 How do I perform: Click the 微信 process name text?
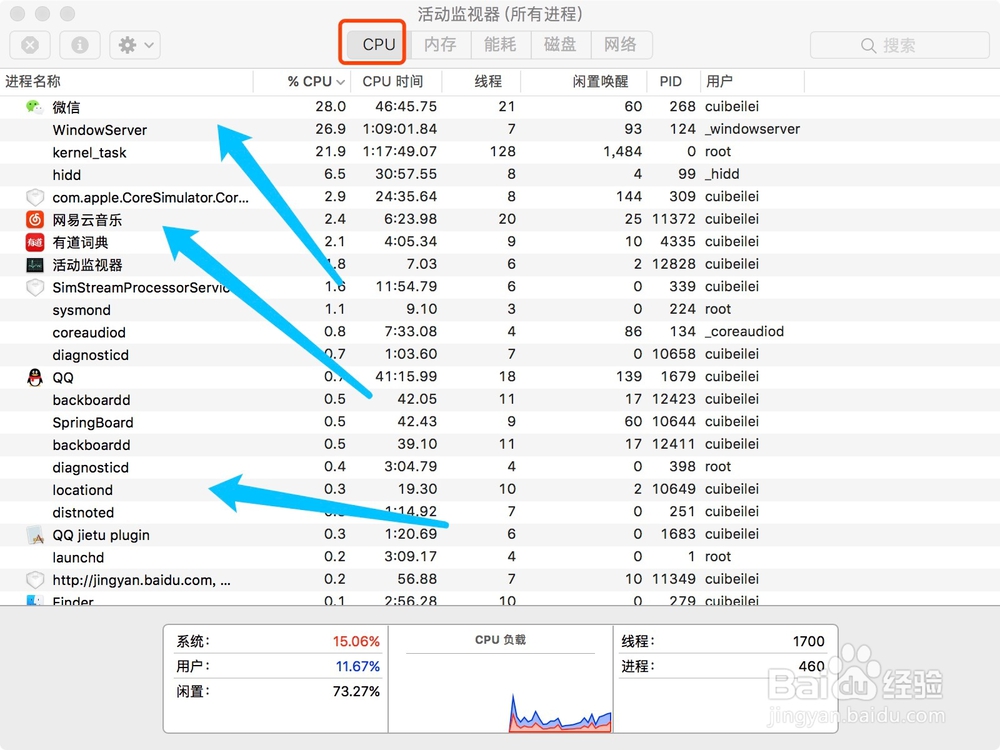coord(66,107)
